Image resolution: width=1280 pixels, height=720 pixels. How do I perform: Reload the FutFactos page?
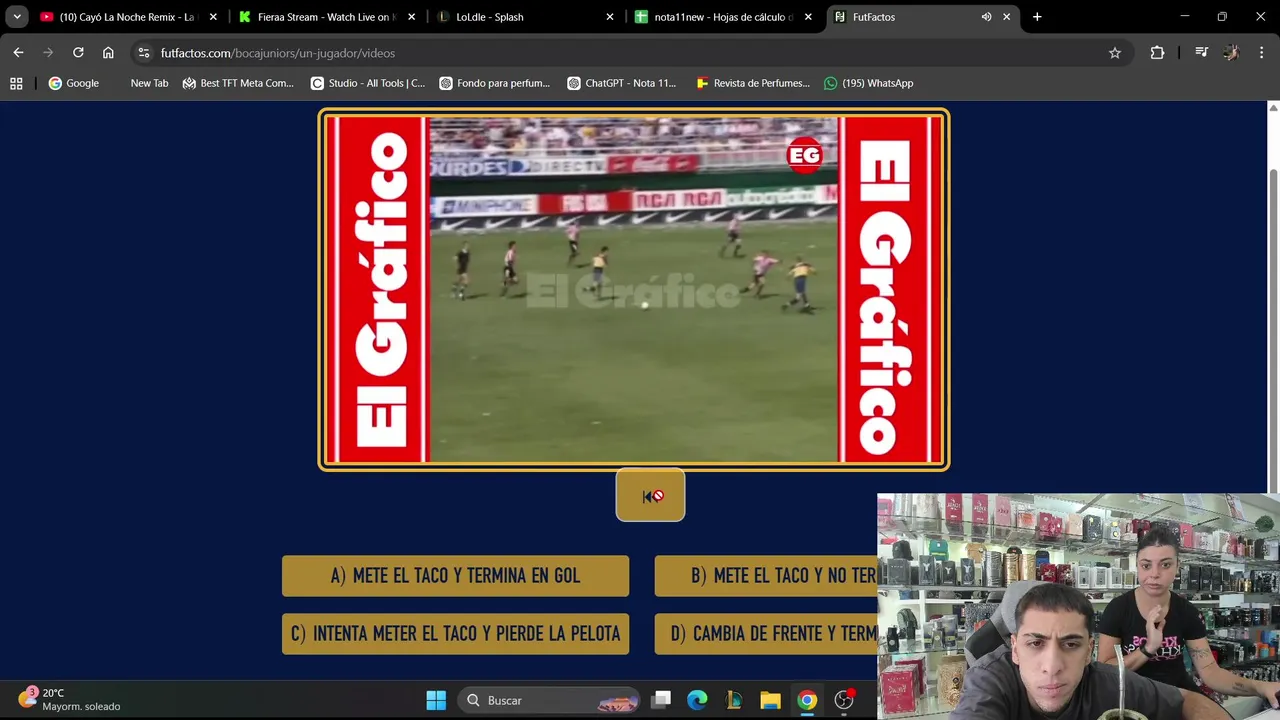(x=78, y=53)
